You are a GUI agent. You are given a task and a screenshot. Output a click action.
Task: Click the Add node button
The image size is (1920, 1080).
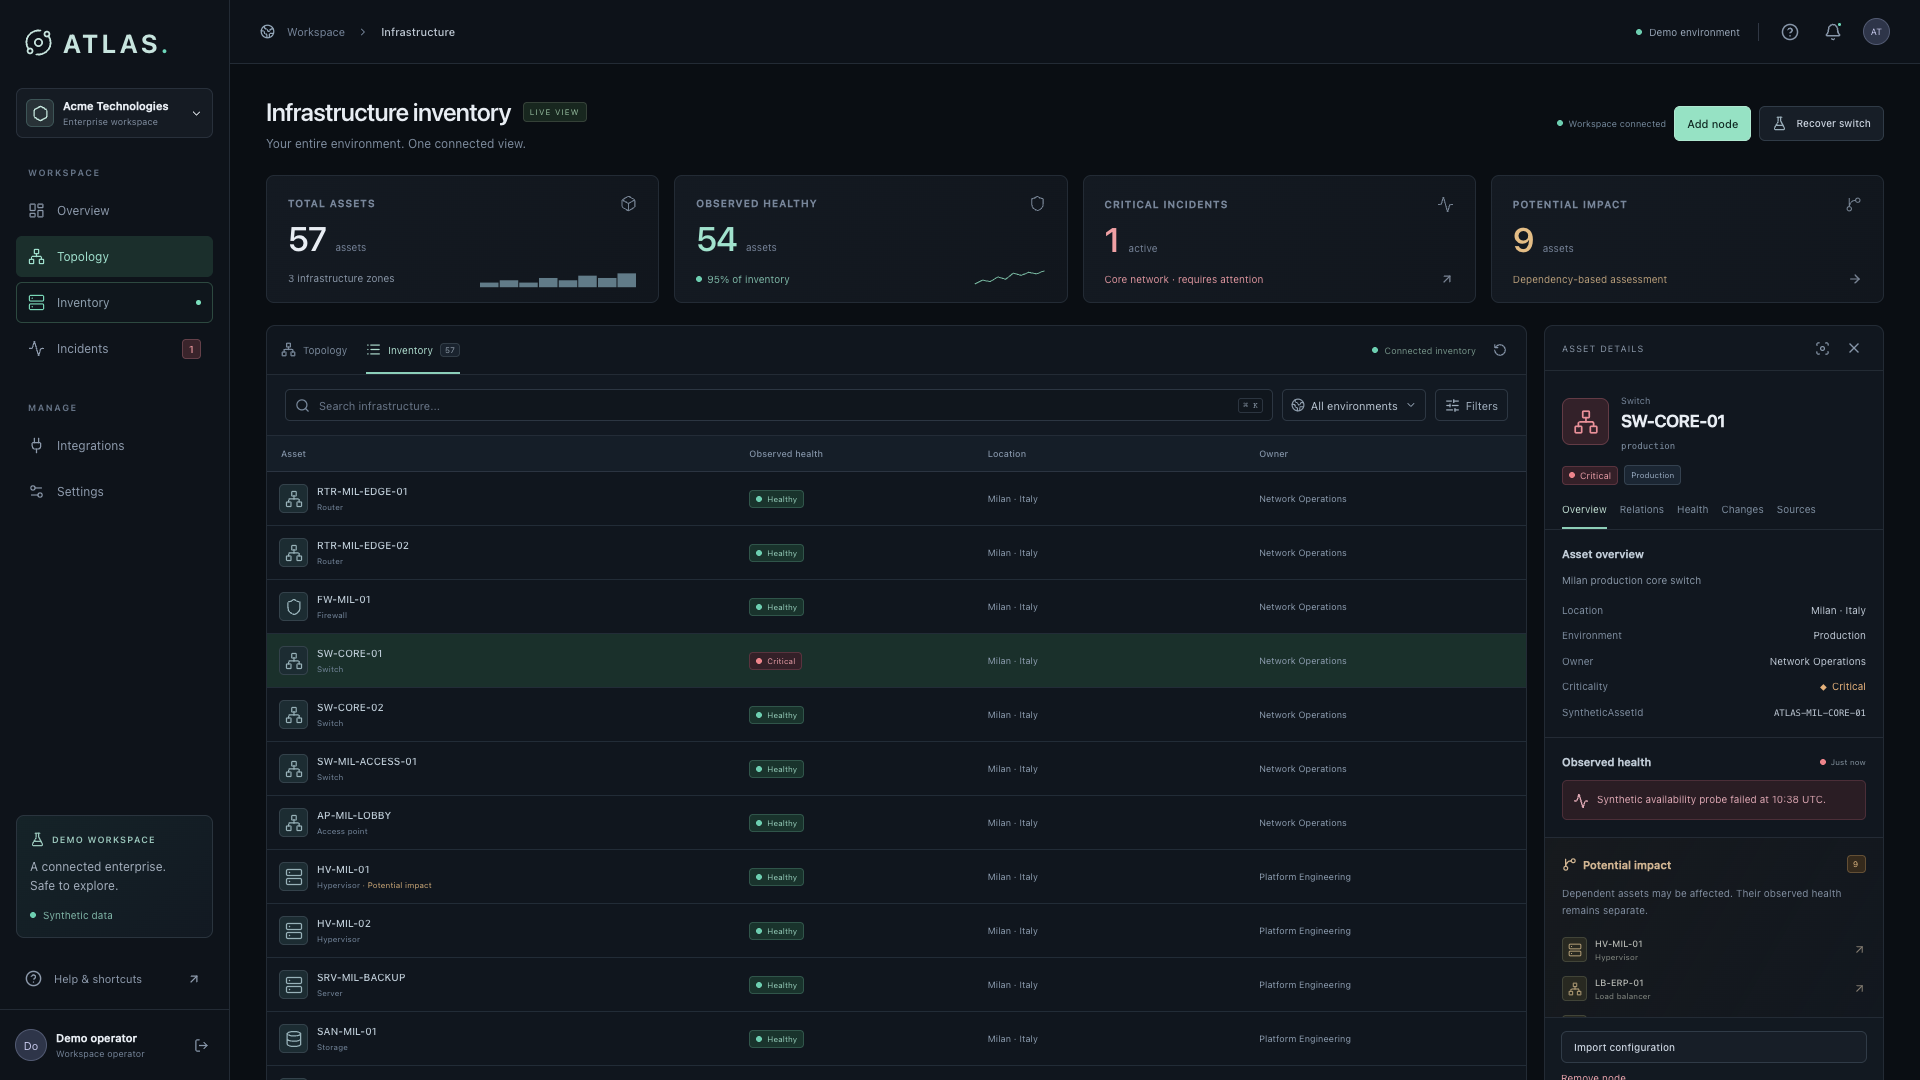tap(1712, 124)
